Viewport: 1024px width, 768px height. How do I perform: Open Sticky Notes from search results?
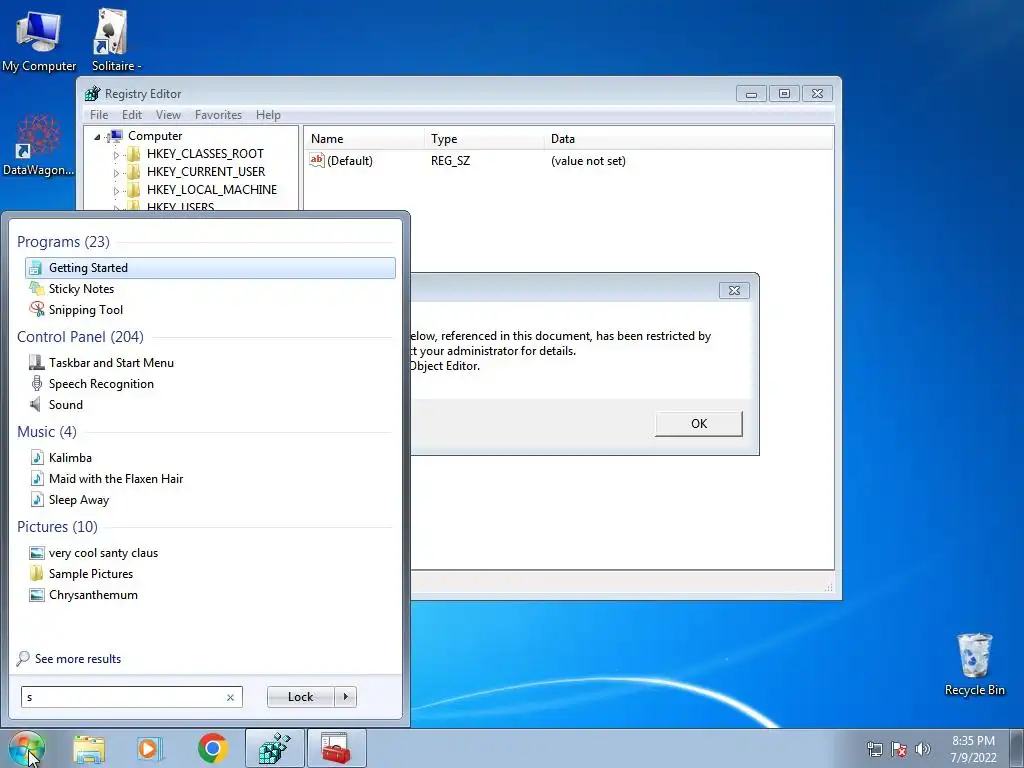pos(210,289)
